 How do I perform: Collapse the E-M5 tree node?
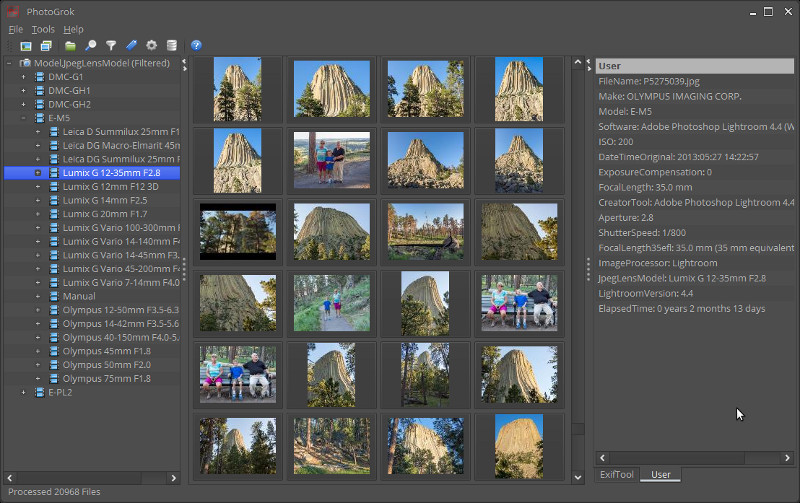(24, 118)
